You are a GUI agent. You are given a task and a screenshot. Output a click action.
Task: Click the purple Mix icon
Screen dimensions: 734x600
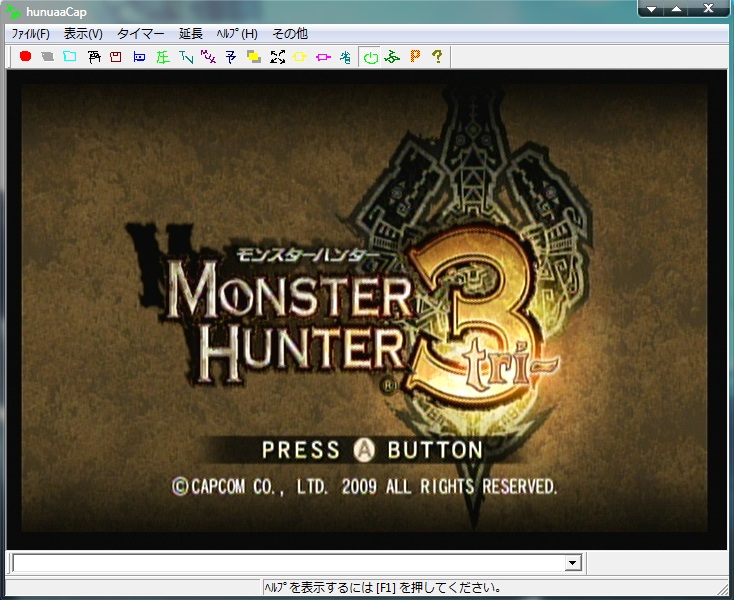[x=208, y=57]
